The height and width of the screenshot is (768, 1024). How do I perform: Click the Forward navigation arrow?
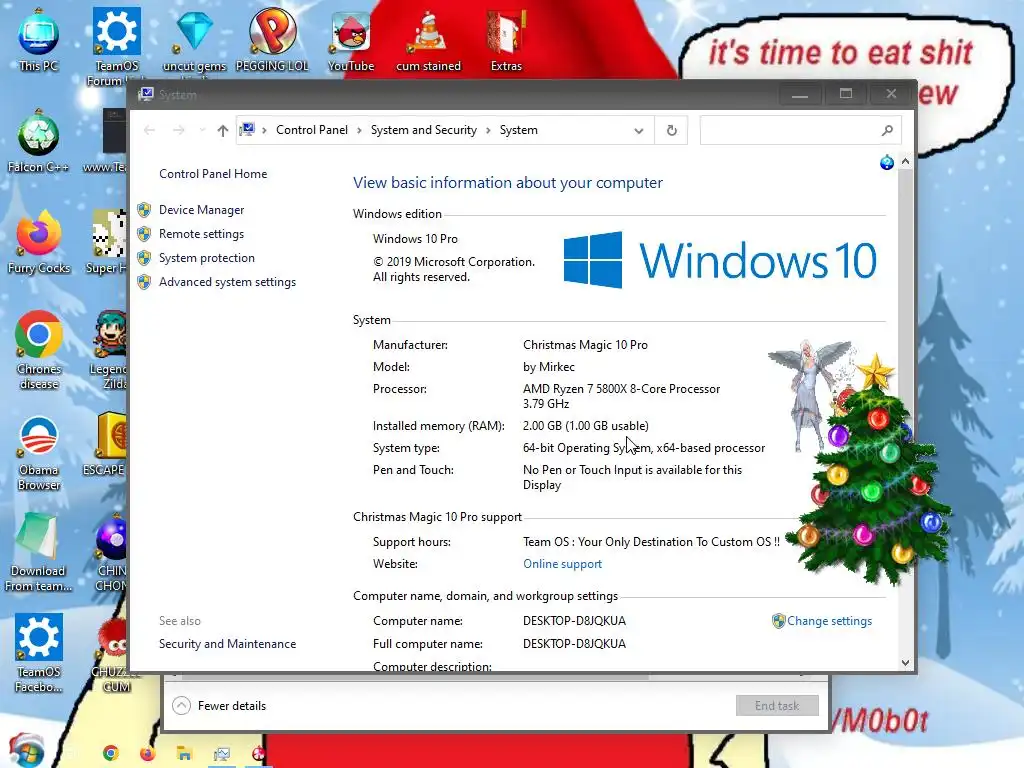pyautogui.click(x=179, y=130)
